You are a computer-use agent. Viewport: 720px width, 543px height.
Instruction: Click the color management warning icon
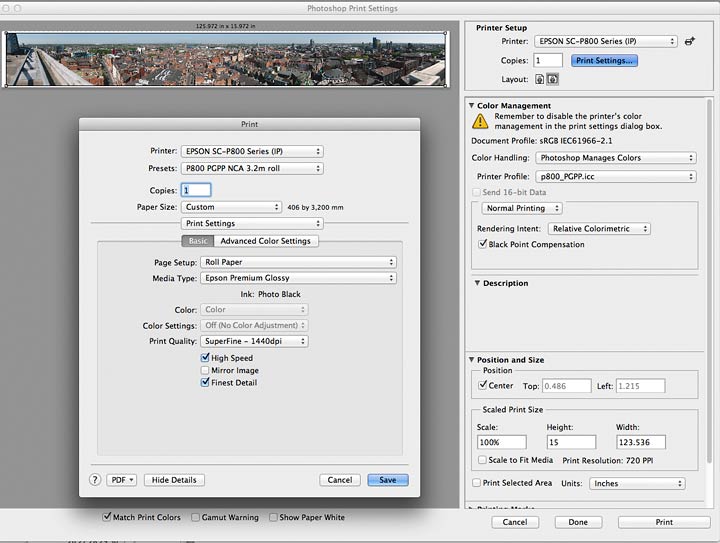tap(480, 121)
